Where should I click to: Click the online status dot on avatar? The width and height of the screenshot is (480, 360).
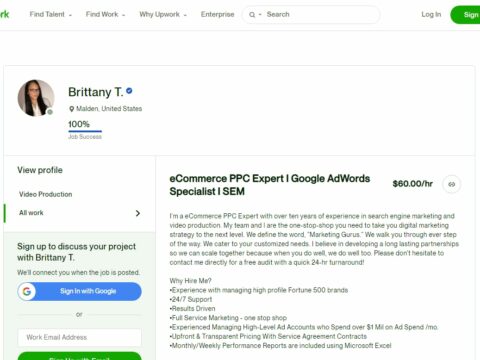tap(50, 112)
